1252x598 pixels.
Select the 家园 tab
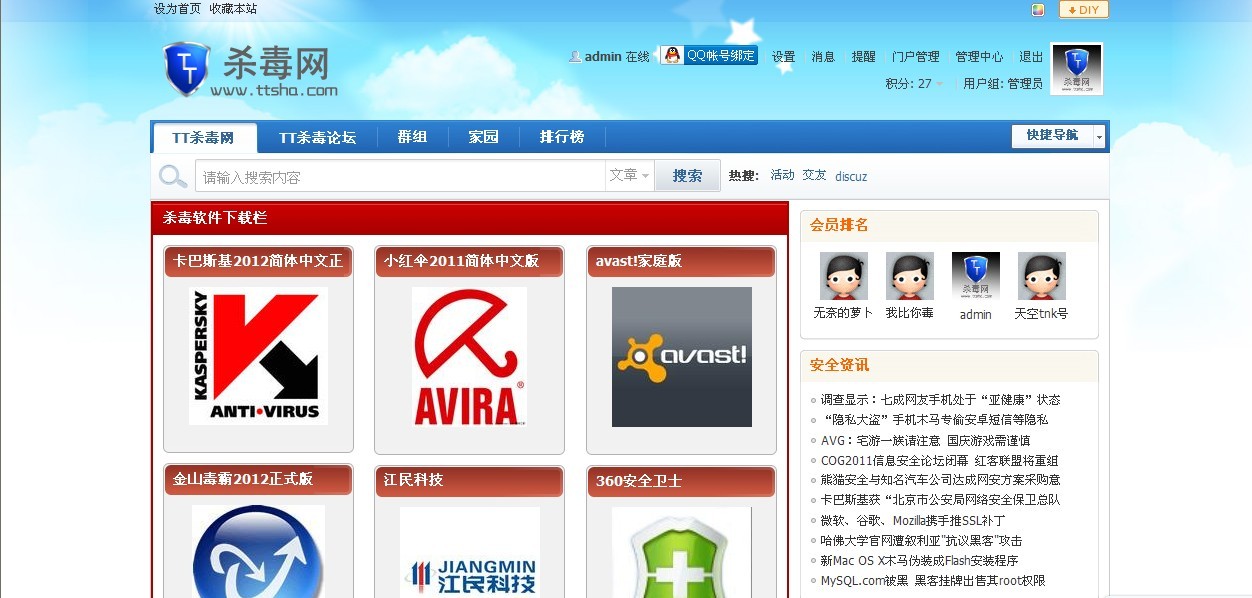tap(484, 138)
